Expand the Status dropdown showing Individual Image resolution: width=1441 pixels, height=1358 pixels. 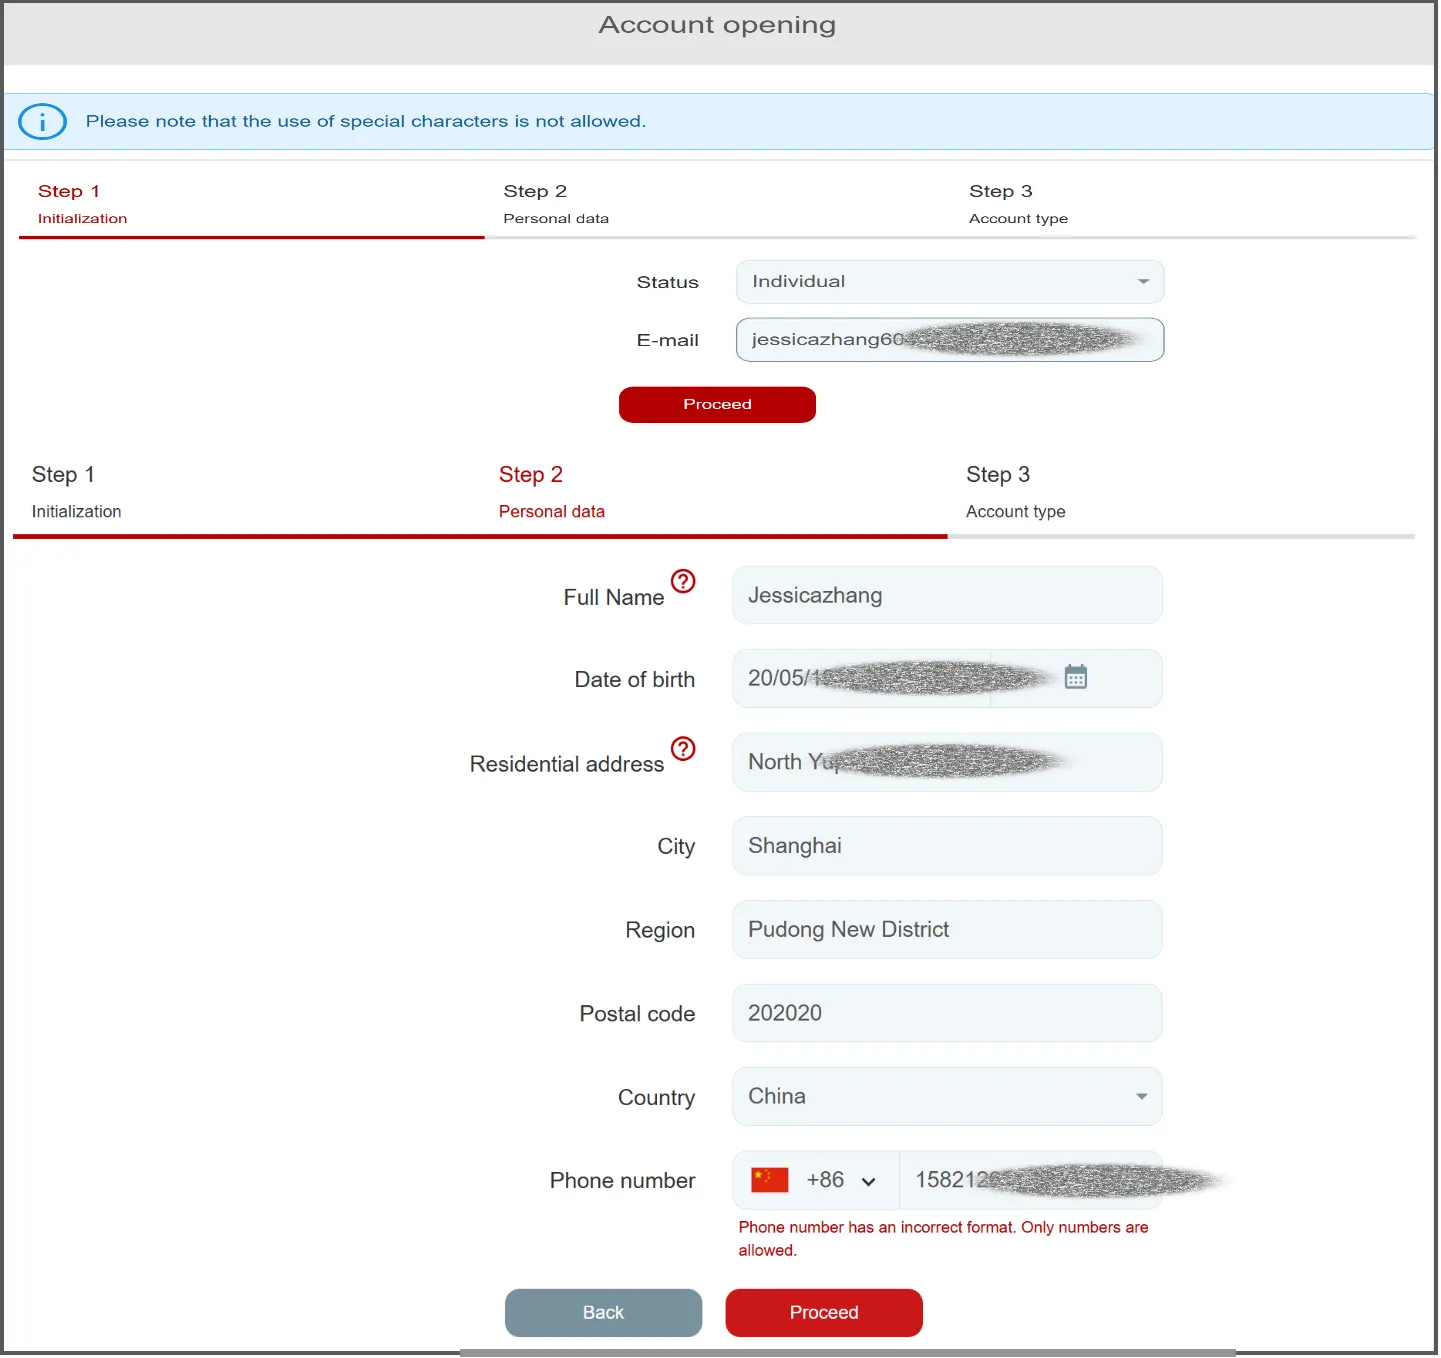(950, 282)
